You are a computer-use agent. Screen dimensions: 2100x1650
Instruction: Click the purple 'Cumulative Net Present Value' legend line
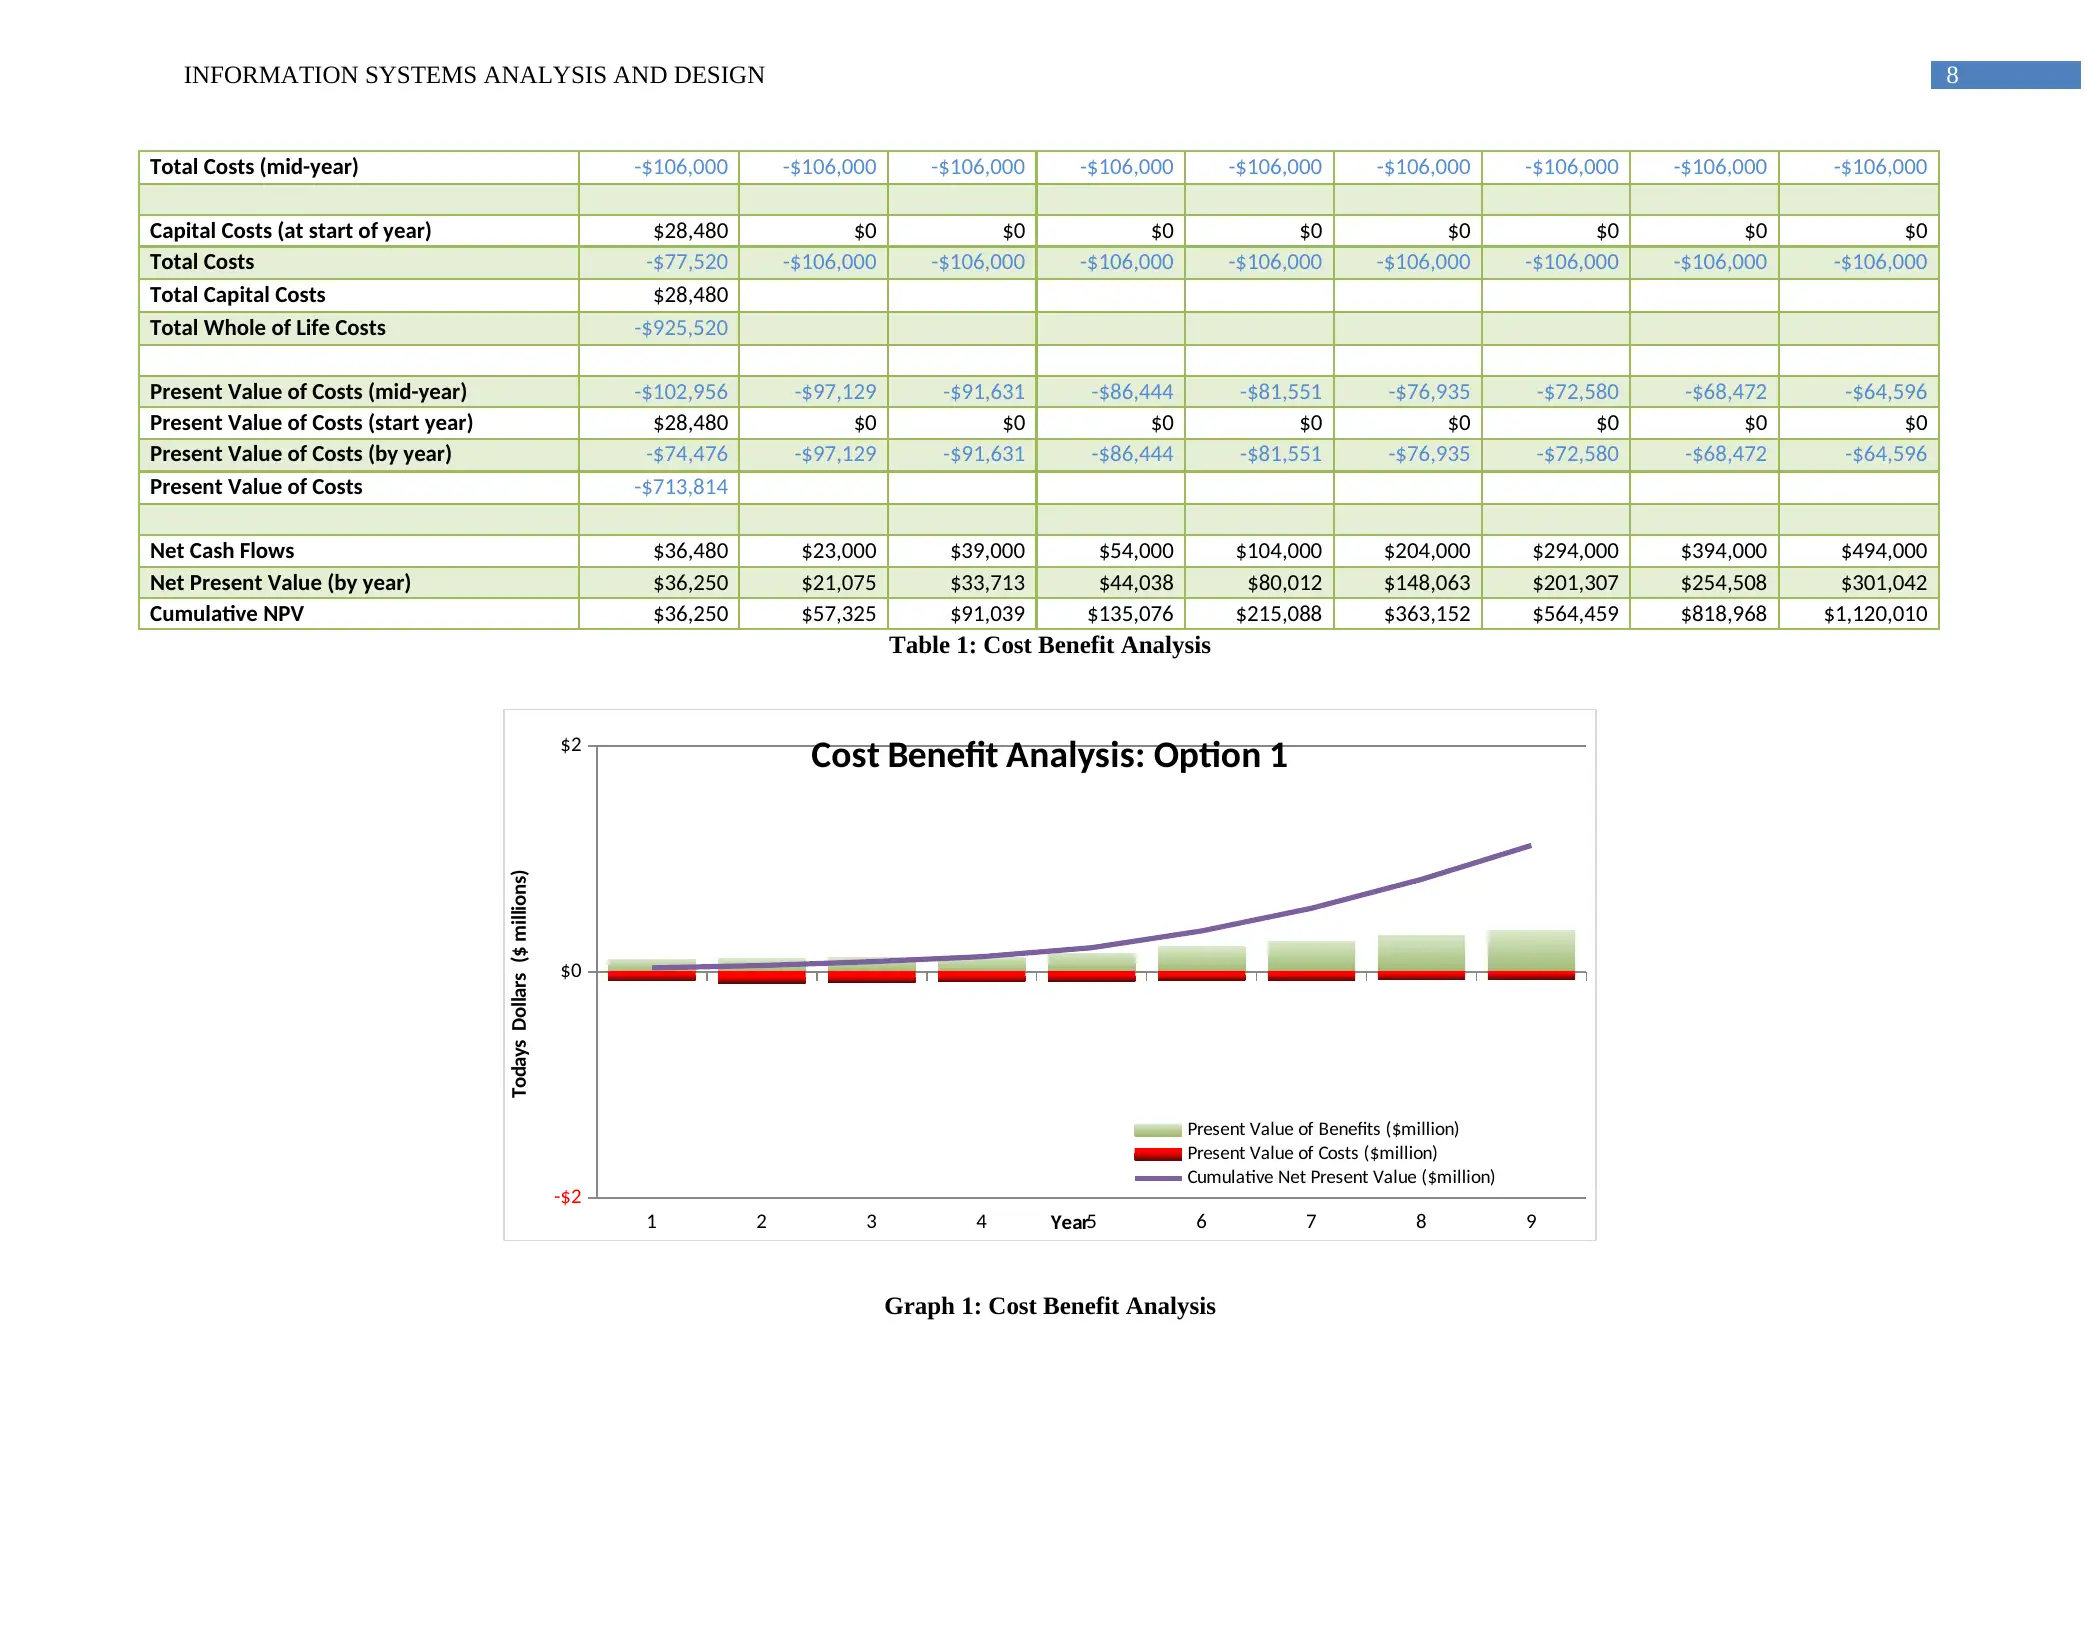(x=1158, y=1178)
